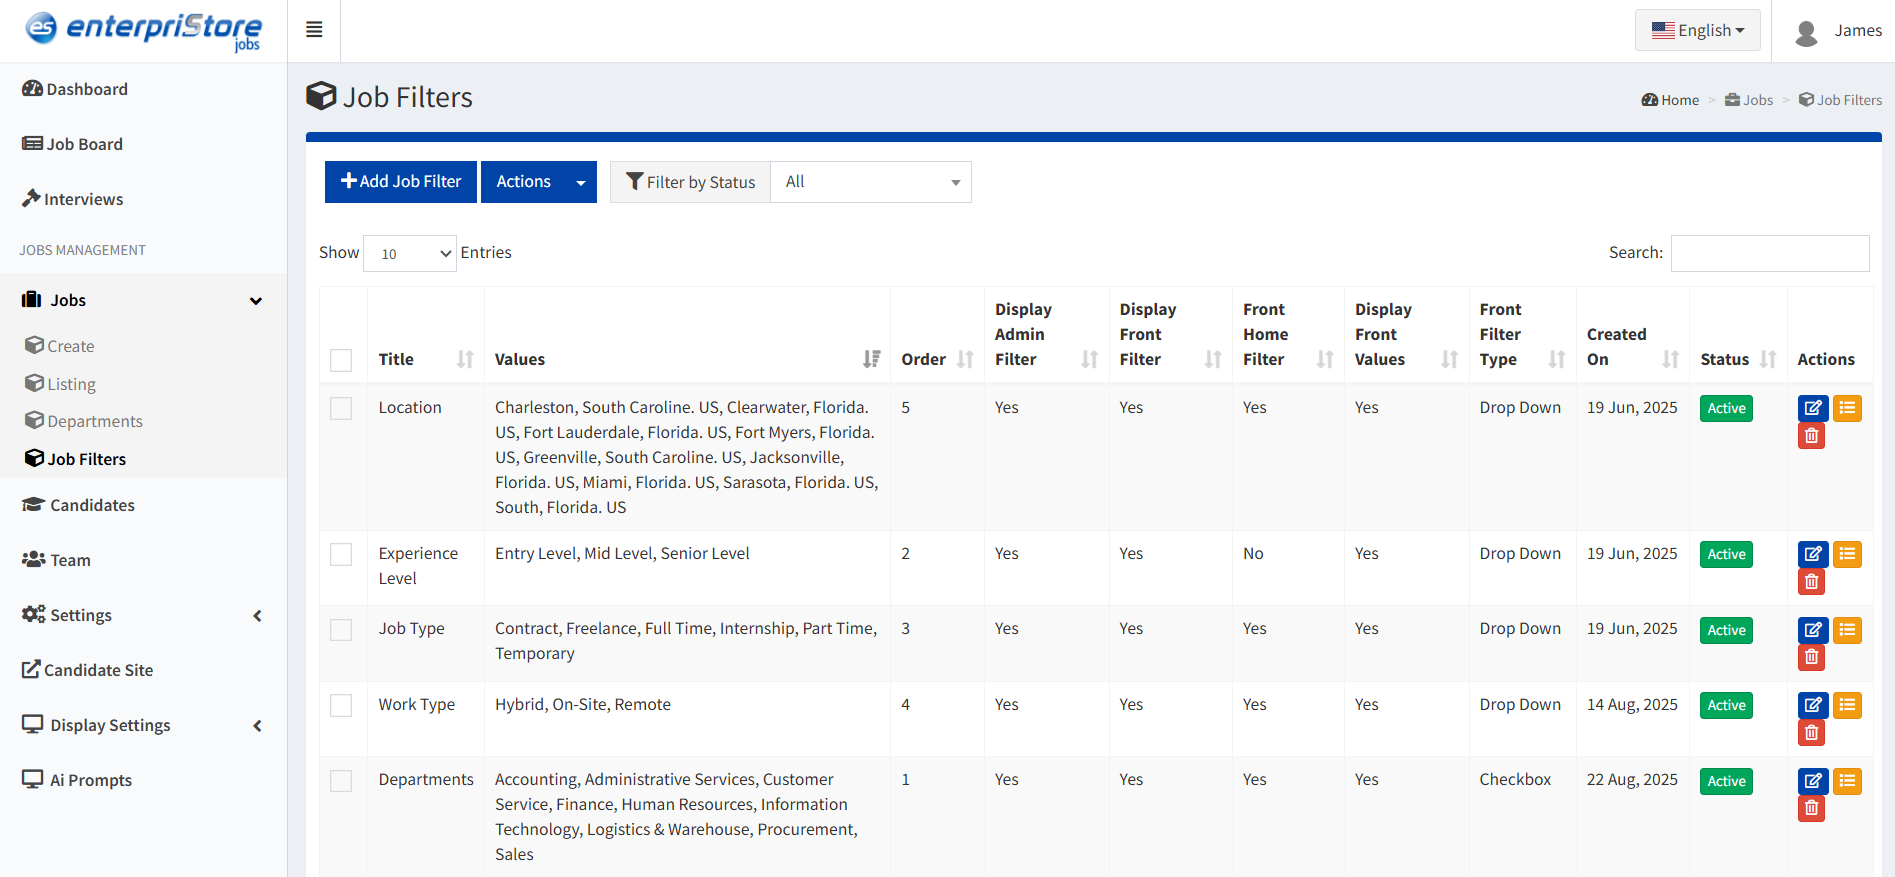Screen dimensions: 1895x877
Task: Edit the Departments filter row
Action: coord(1812,781)
